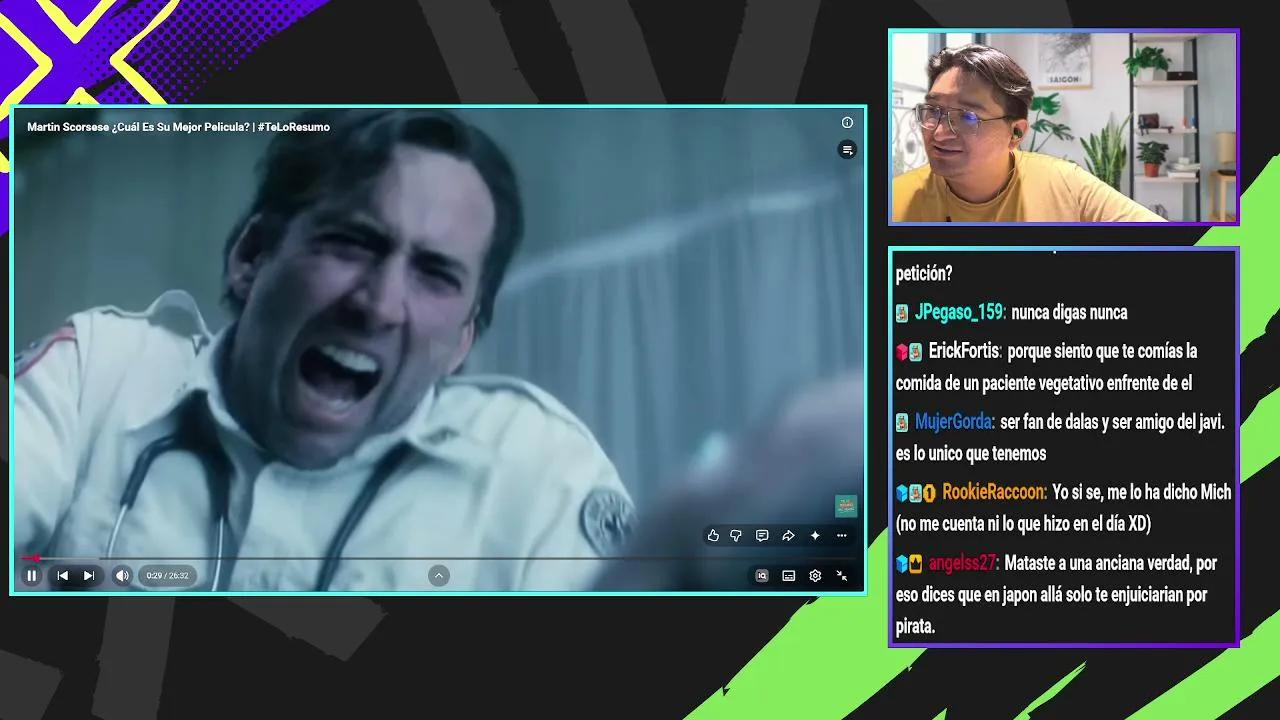Share the video using arrow icon
This screenshot has width=1280, height=720.
click(x=788, y=536)
